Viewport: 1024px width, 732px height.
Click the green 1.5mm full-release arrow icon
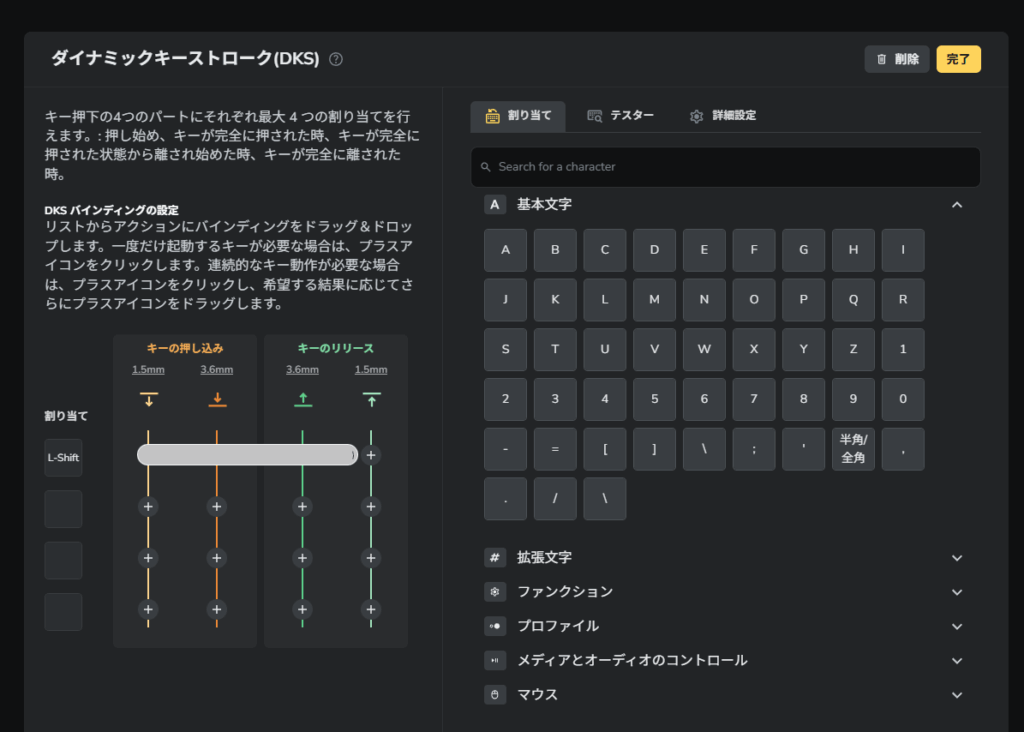(371, 400)
